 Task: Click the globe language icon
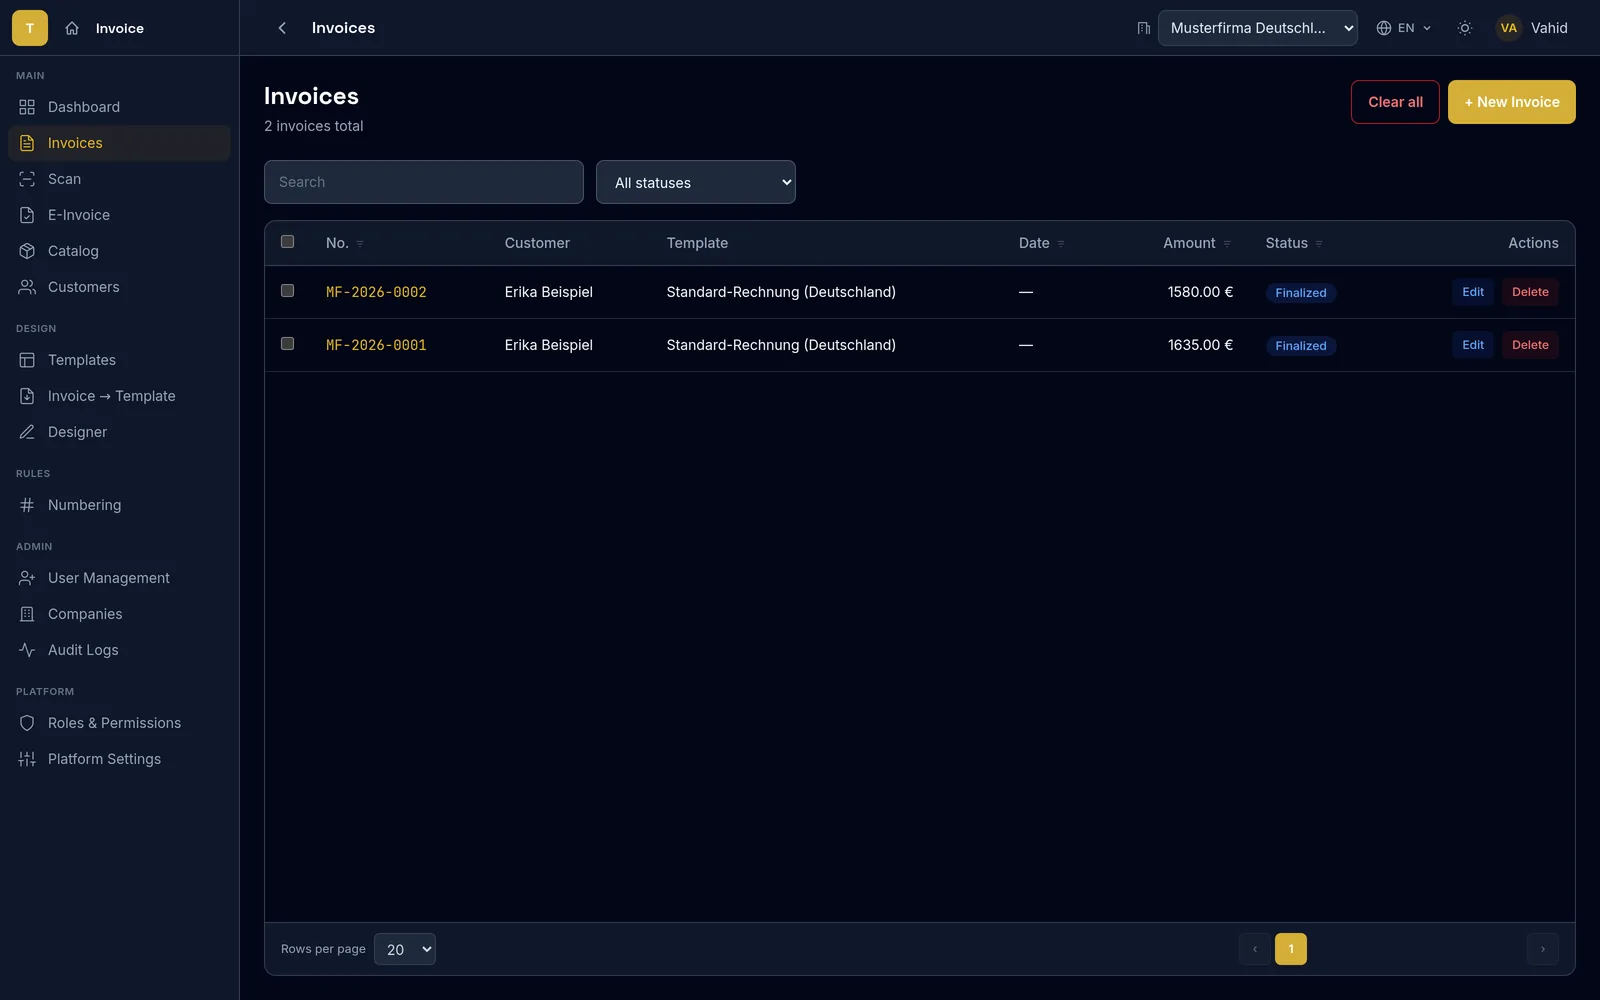[1384, 28]
